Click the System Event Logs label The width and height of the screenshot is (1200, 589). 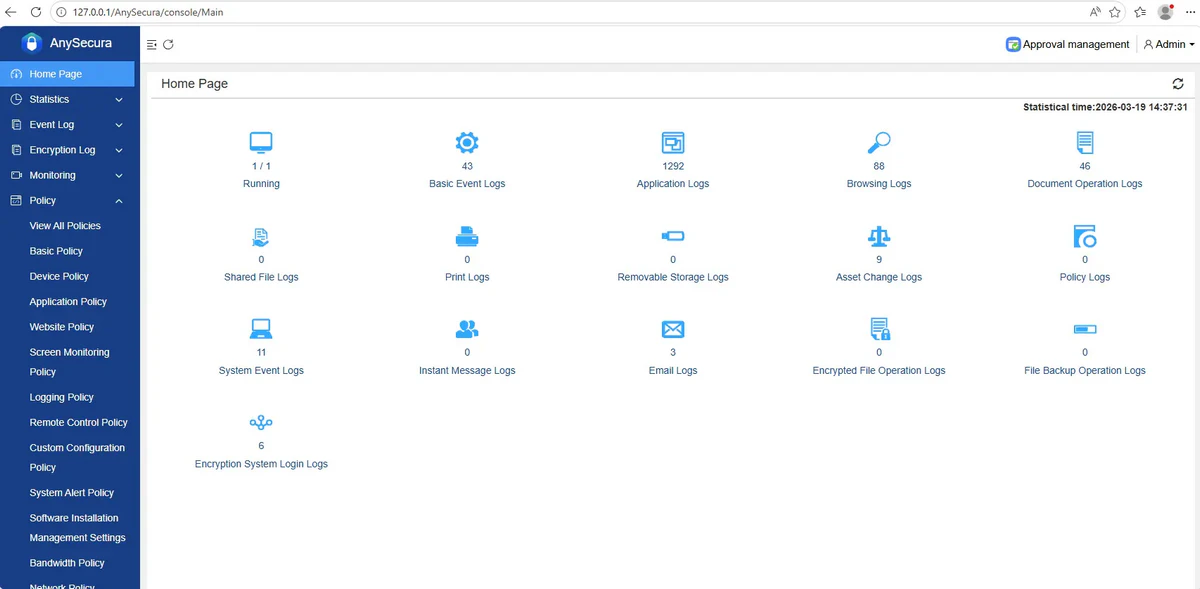click(x=261, y=370)
